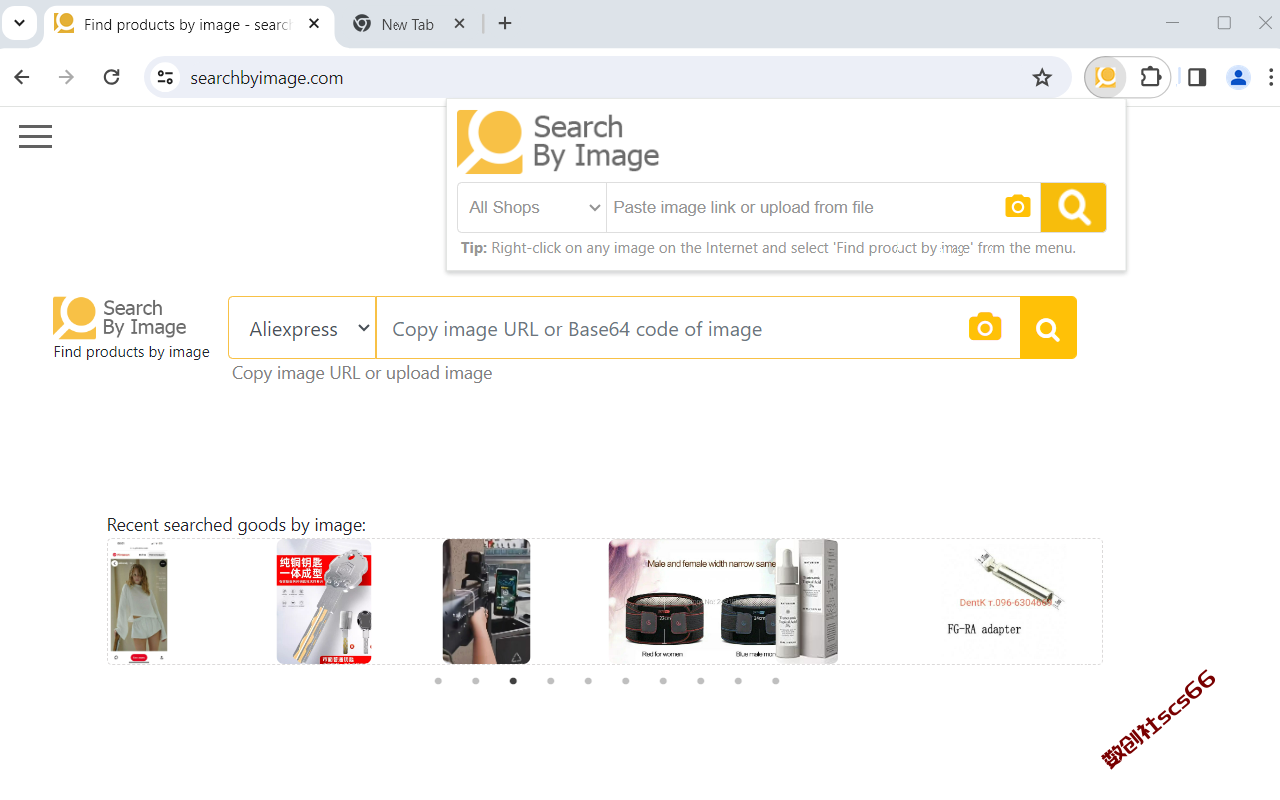1280x800 pixels.
Task: Open the red key product thumbnail
Action: 324,601
